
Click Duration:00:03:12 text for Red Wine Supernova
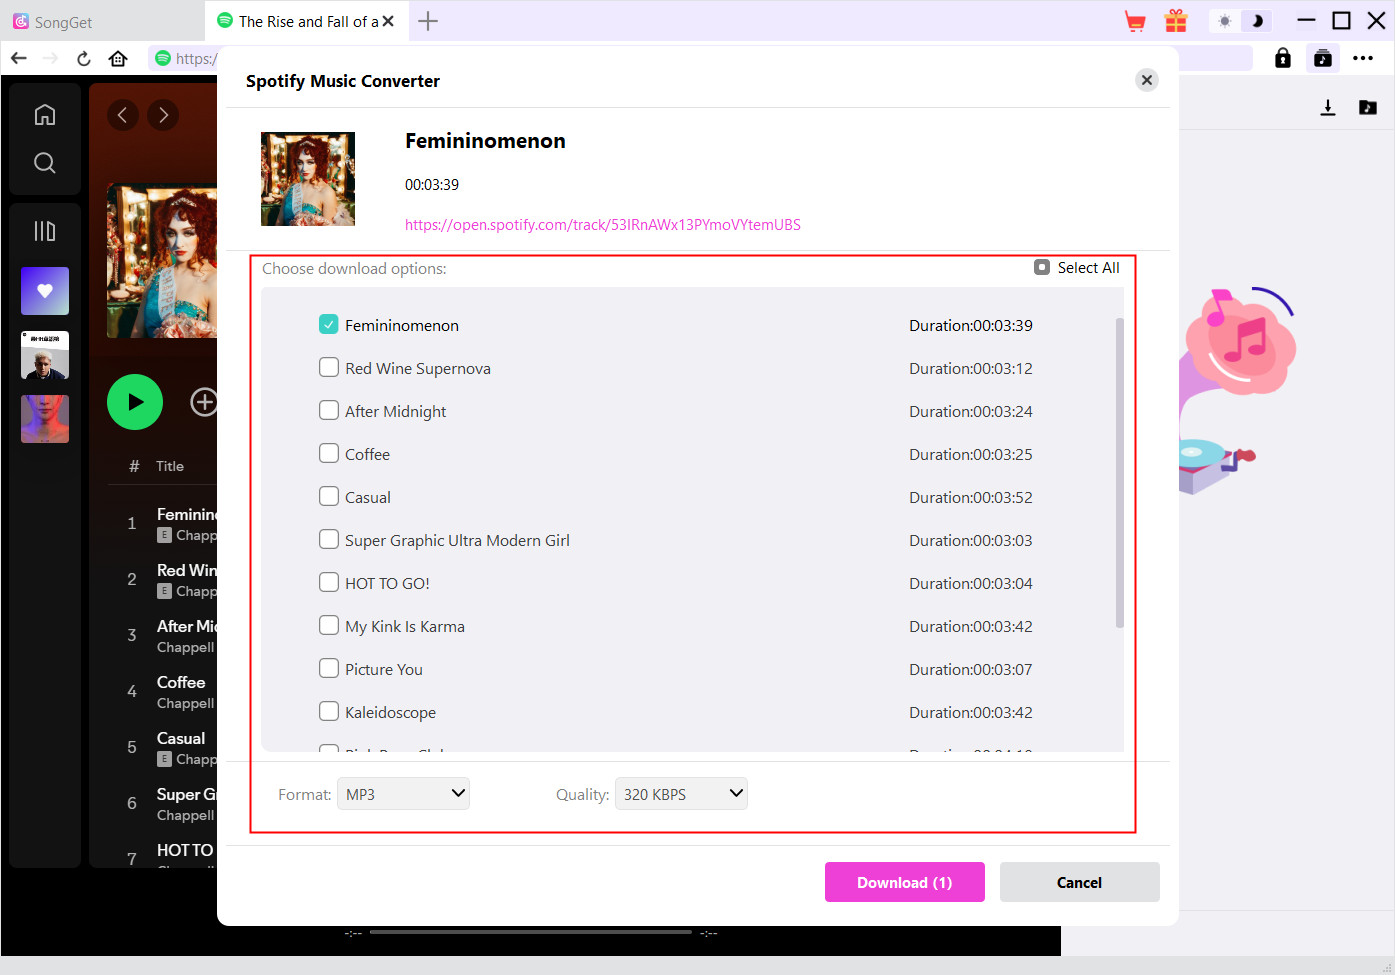tap(971, 368)
